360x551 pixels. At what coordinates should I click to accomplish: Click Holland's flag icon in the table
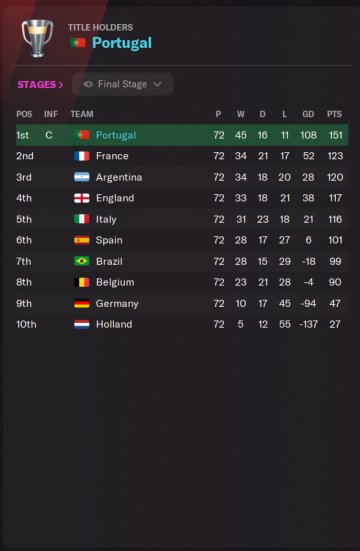(82, 324)
